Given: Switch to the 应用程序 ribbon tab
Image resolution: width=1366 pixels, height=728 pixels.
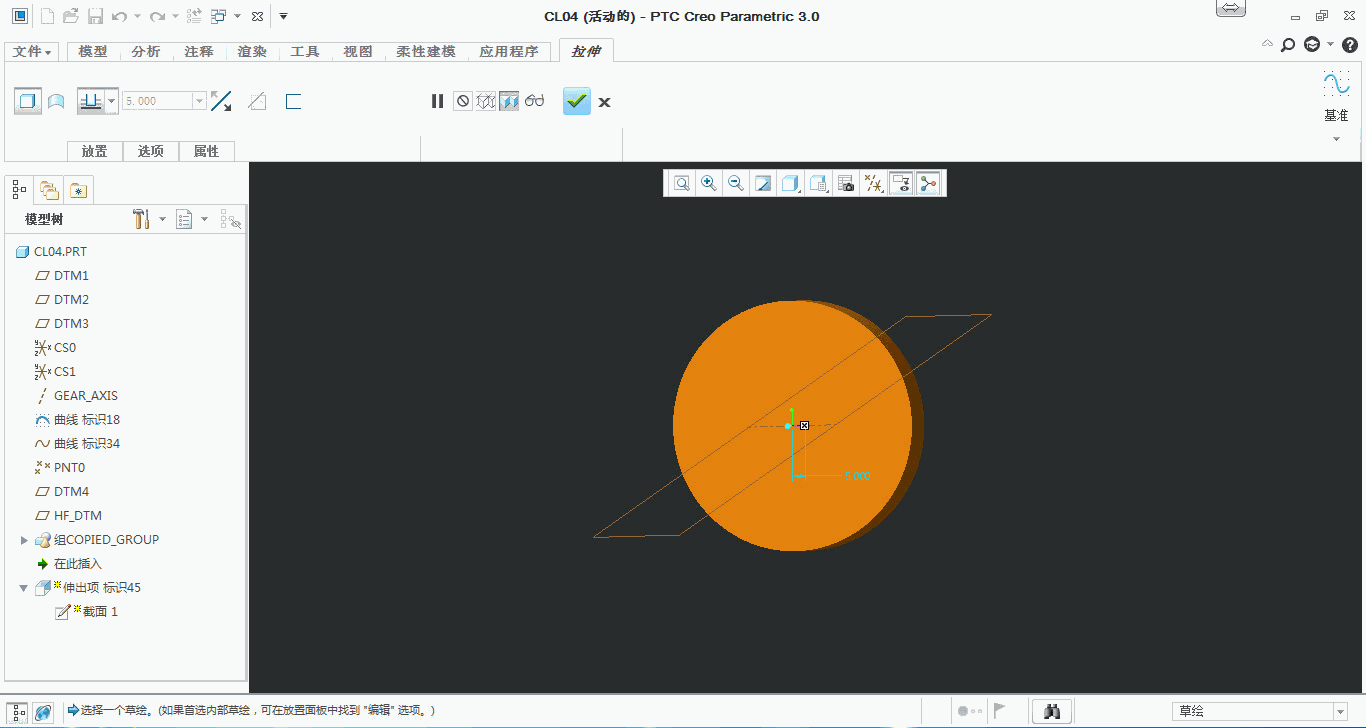Looking at the screenshot, I should point(509,52).
